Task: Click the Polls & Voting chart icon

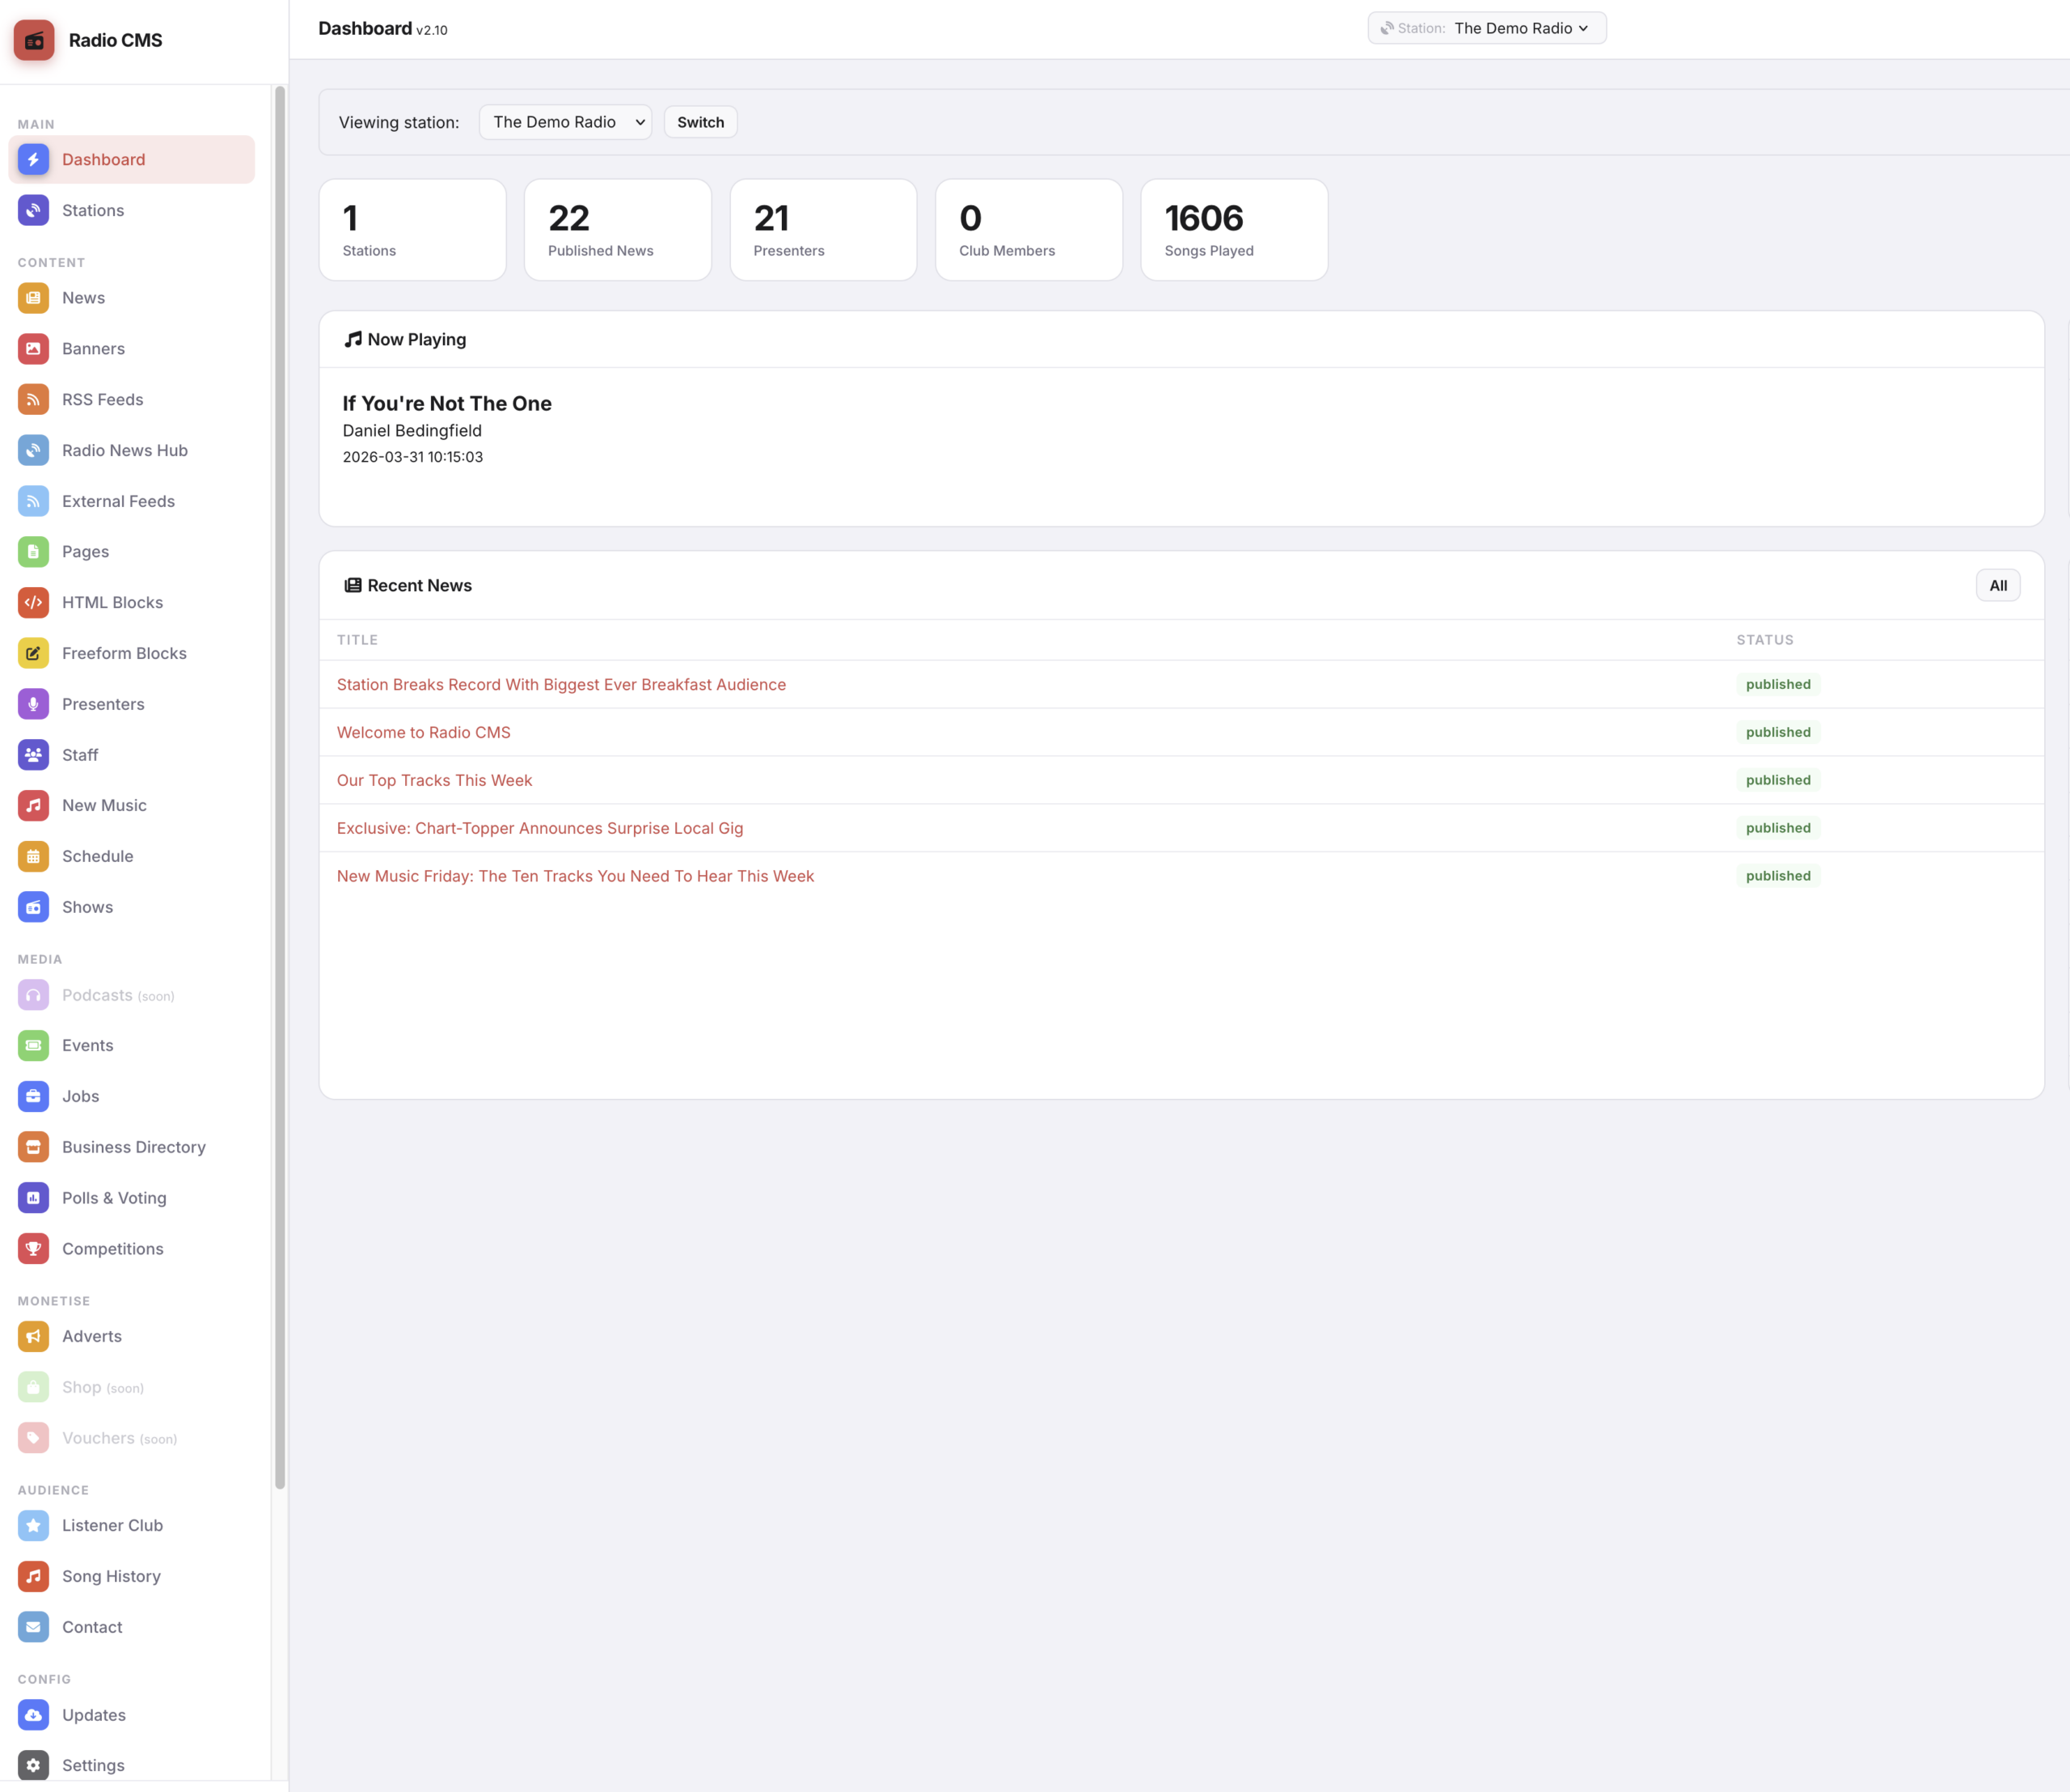Action: click(33, 1198)
